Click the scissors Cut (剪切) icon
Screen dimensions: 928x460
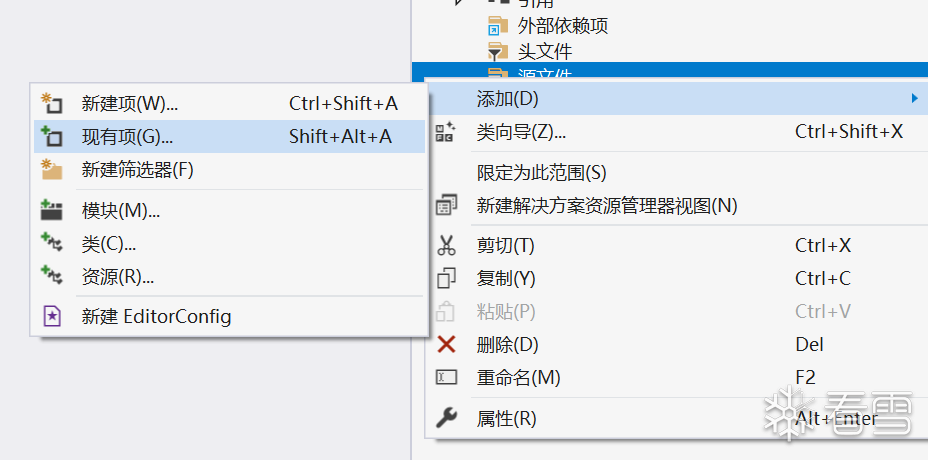coord(446,245)
